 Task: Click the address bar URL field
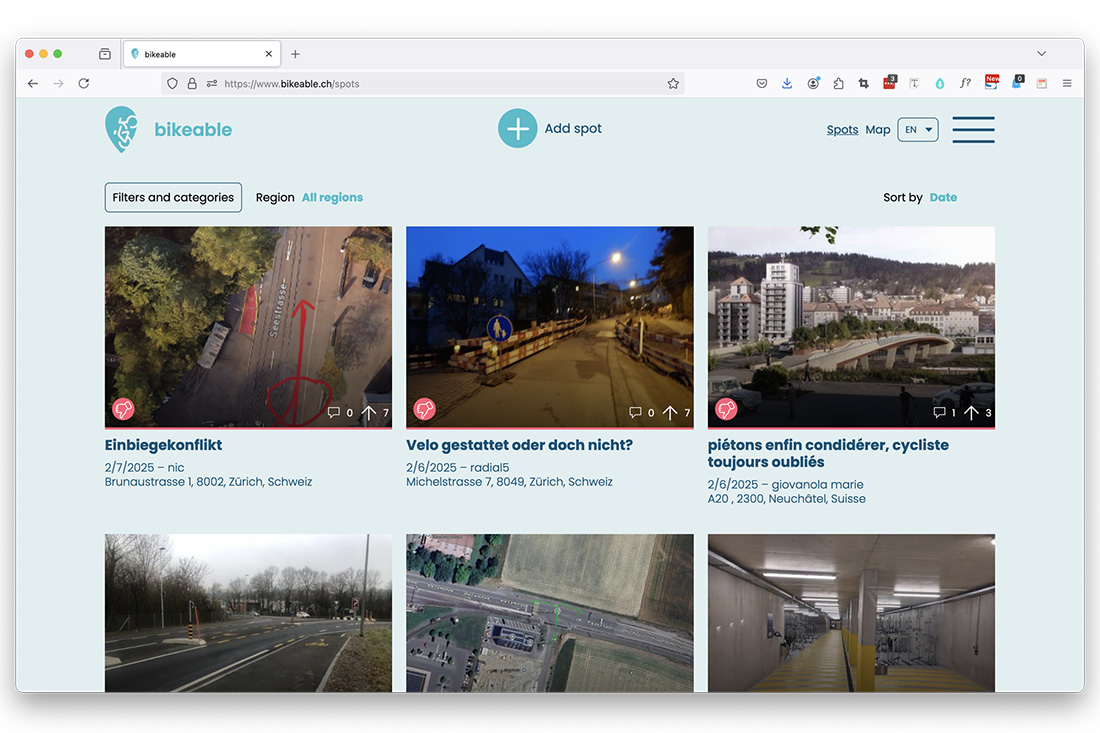[423, 83]
